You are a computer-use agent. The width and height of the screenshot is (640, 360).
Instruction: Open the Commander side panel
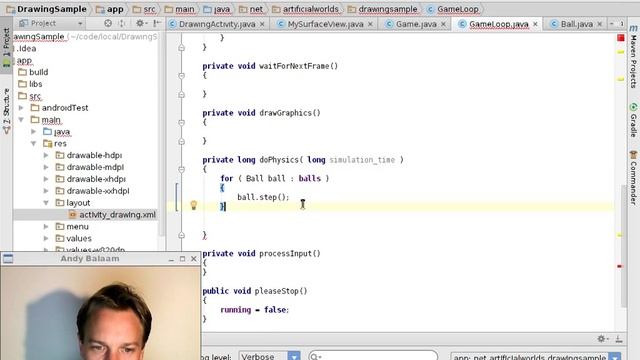pyautogui.click(x=633, y=178)
